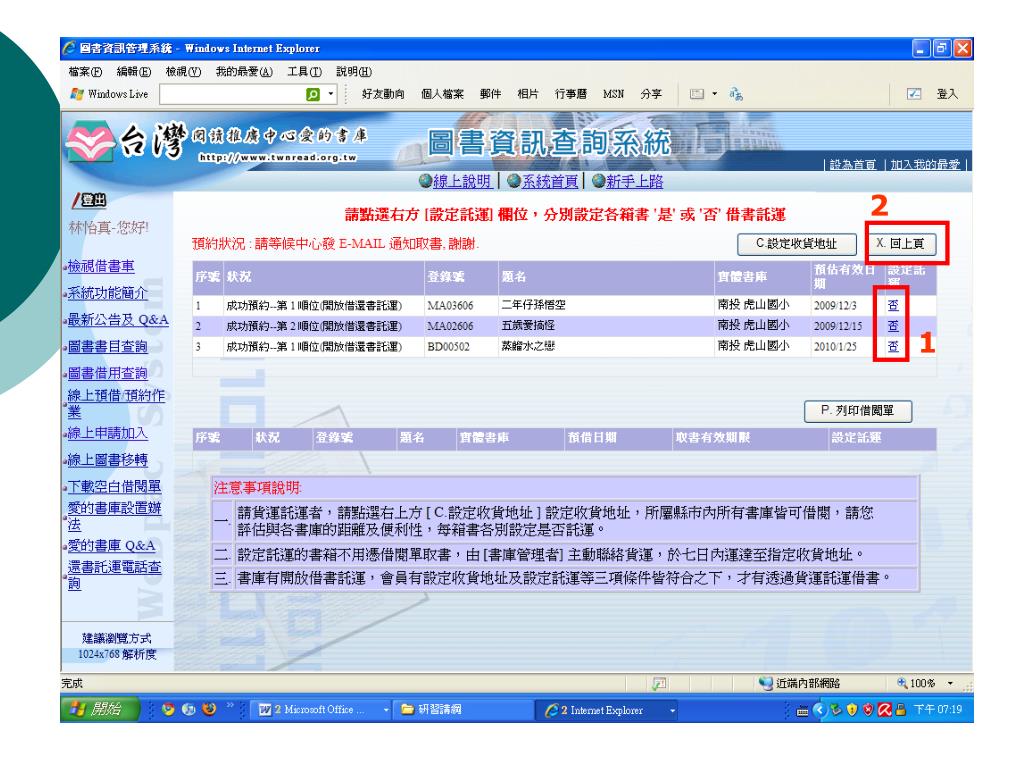Click the P.列印借閱單 button
This screenshot has height=768, width=1024.
(857, 411)
